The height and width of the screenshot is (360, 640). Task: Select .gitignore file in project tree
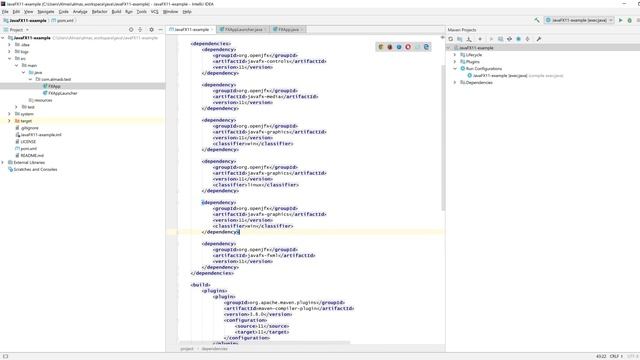[27, 128]
